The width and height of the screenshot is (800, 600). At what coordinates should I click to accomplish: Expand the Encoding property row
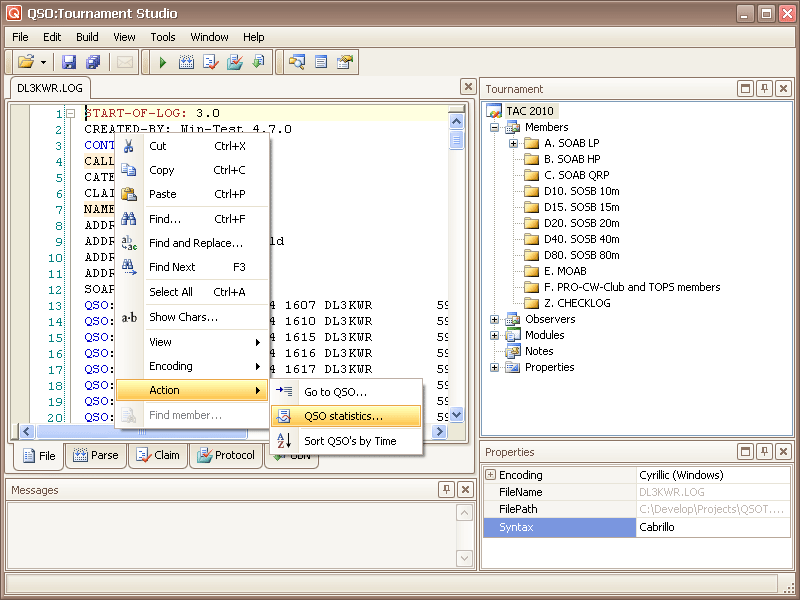(491, 475)
